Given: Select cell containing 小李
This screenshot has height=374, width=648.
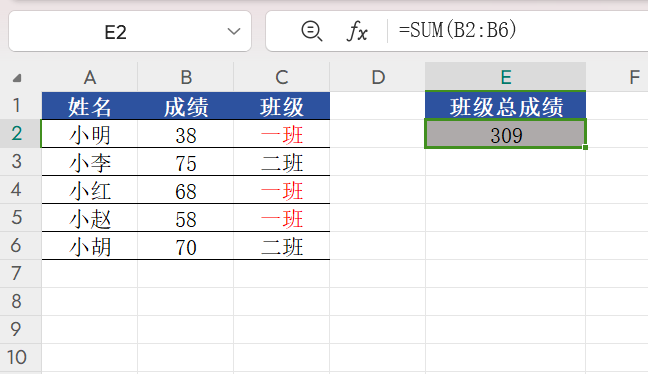Looking at the screenshot, I should 90,162.
